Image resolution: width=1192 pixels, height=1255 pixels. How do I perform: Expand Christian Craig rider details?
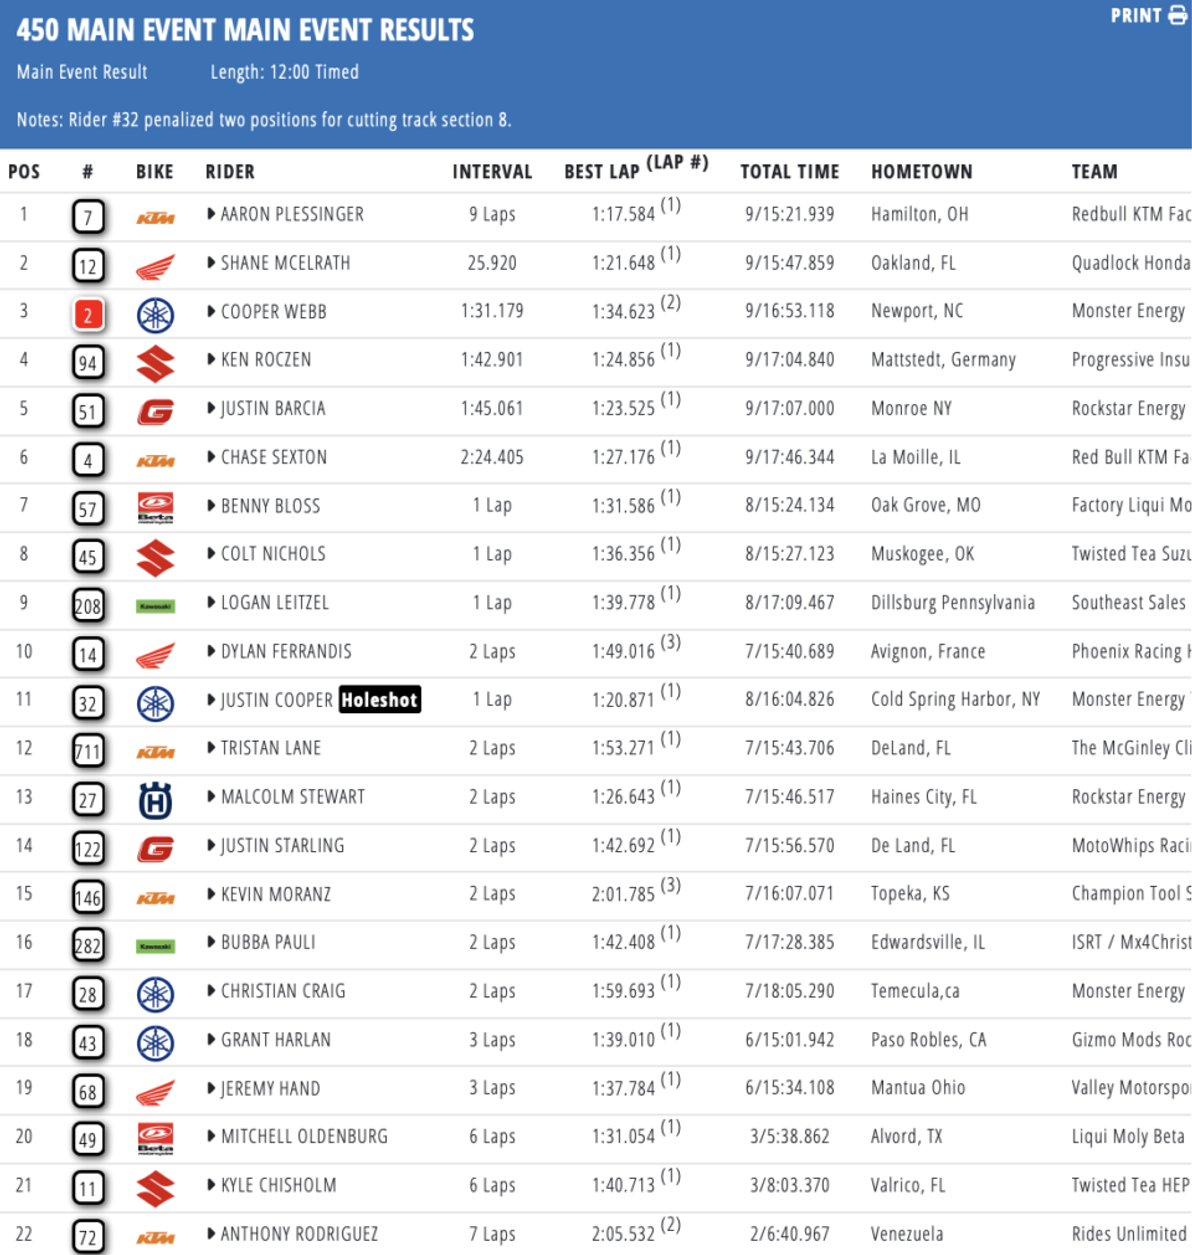tap(211, 991)
